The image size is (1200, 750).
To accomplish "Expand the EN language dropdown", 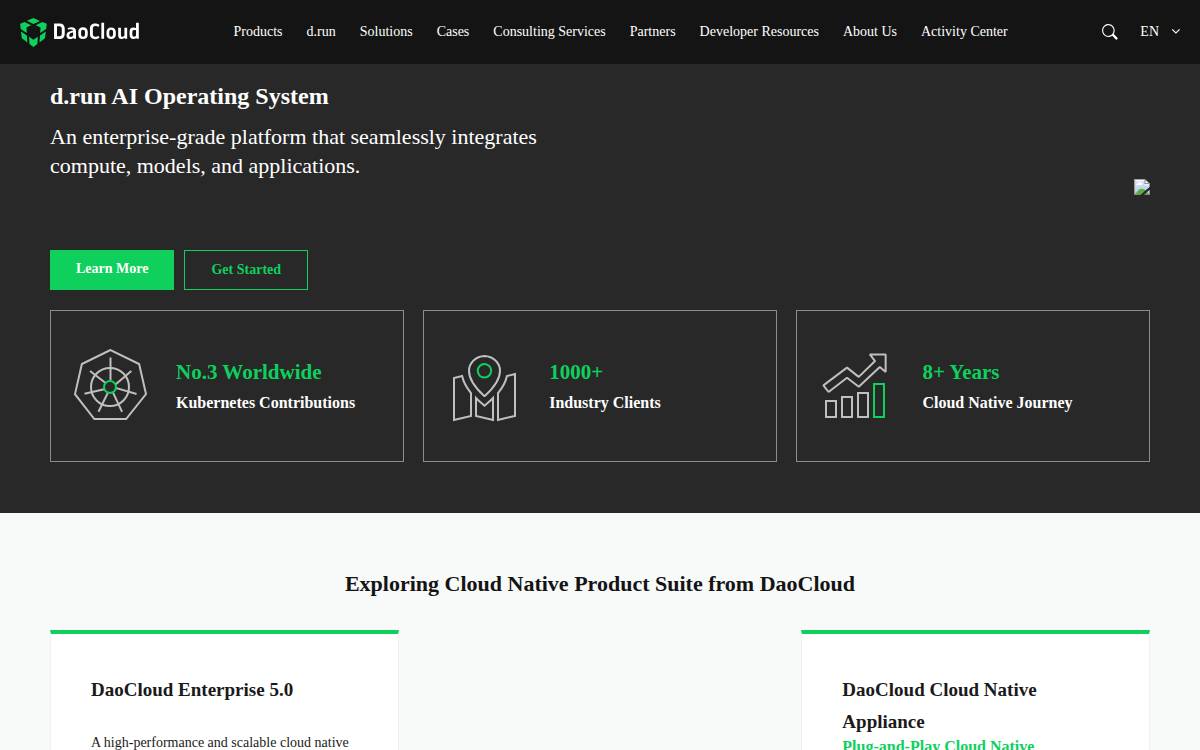I will pos(1160,32).
